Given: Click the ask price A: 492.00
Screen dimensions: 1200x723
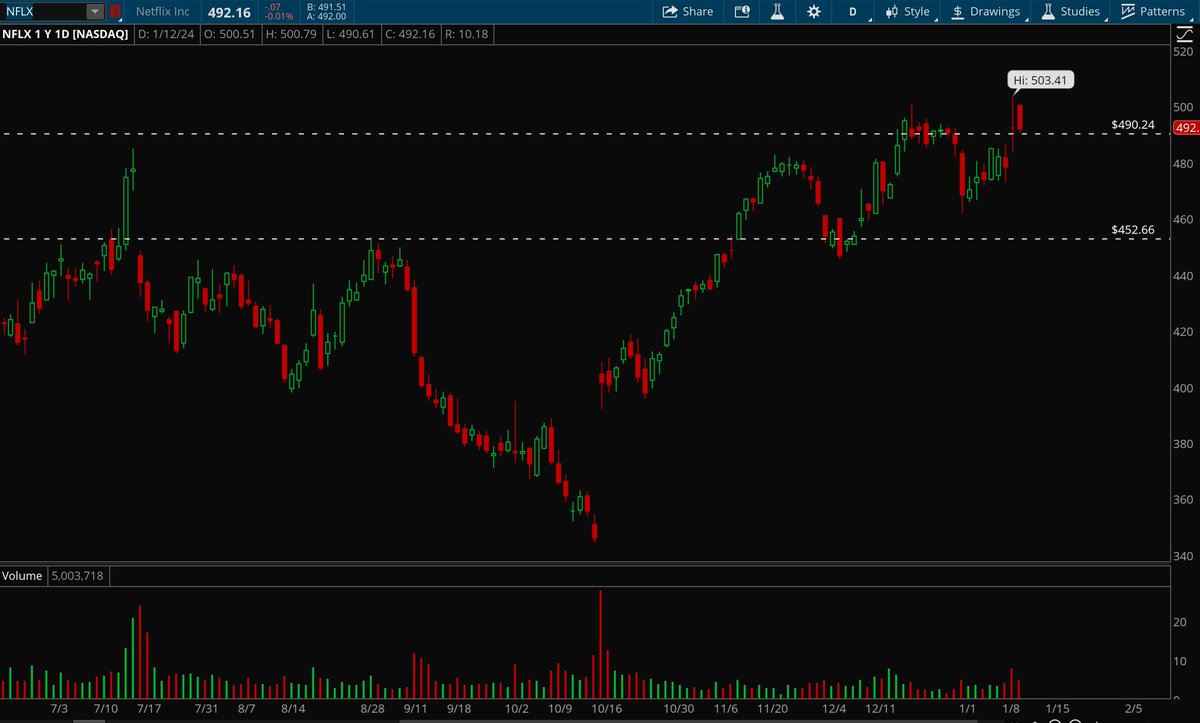Looking at the screenshot, I should coord(328,17).
